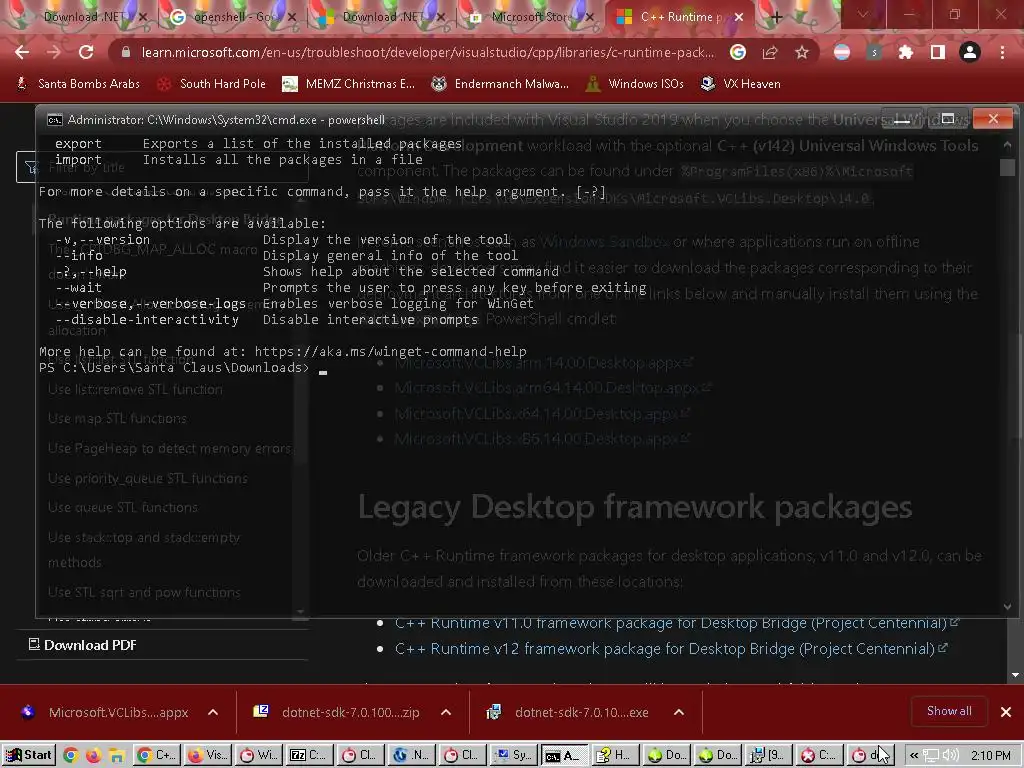Open the Chrome profile avatar menu

pos(970,52)
